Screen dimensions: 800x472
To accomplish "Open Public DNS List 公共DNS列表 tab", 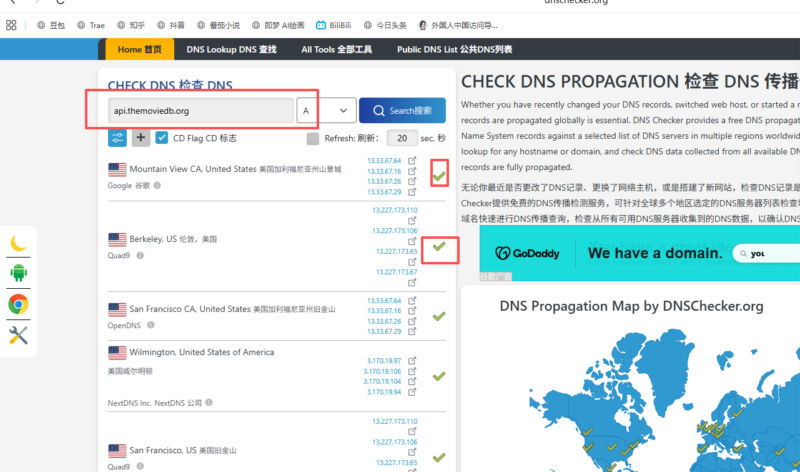I will [455, 49].
